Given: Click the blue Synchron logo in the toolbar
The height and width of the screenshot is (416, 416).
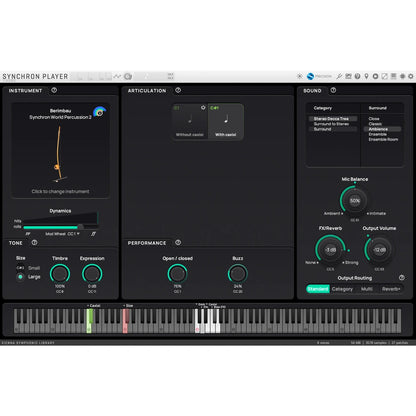Looking at the screenshot, I should (x=310, y=76).
